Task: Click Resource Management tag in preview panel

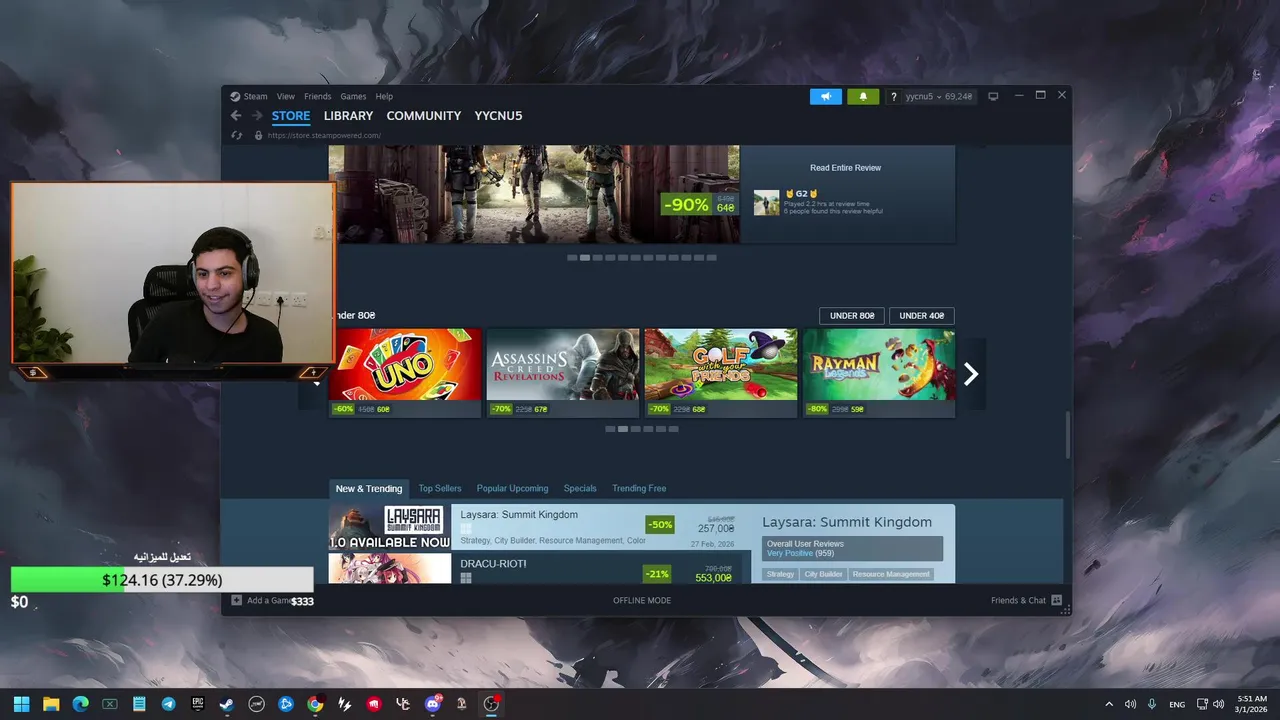Action: 891,574
